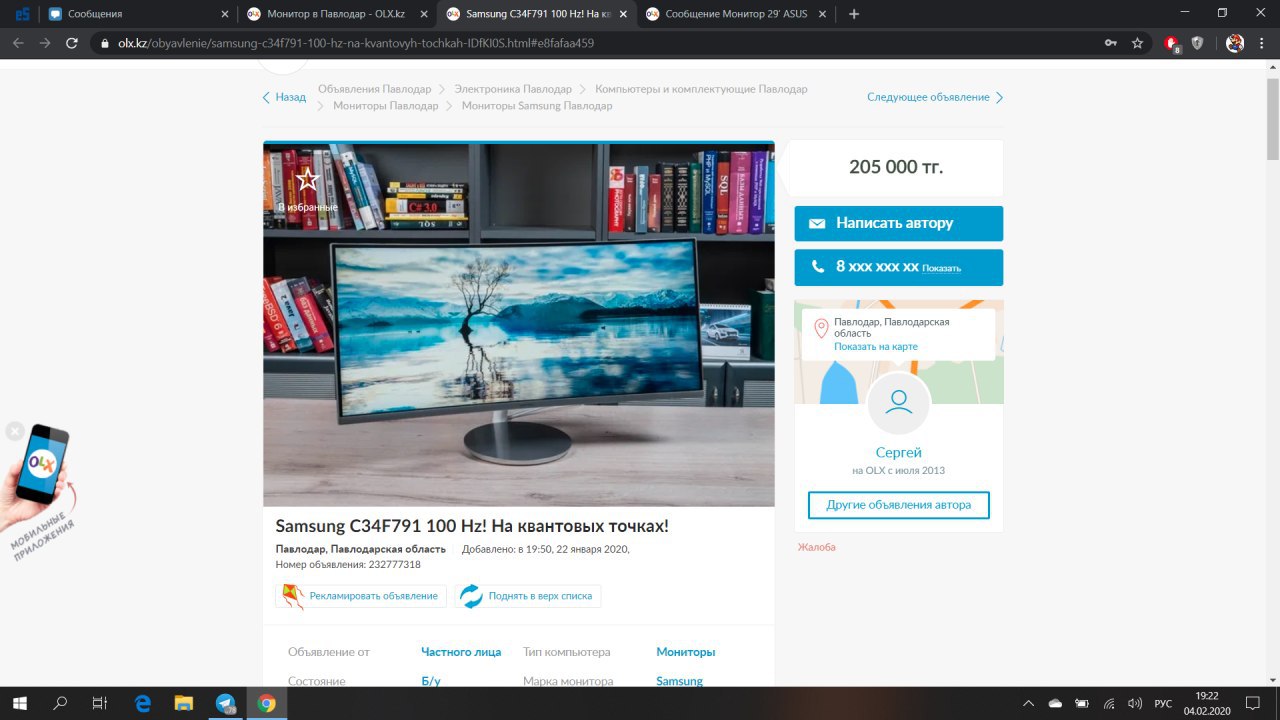Open Chrome three-dot menu
The image size is (1280, 720).
coord(1262,43)
